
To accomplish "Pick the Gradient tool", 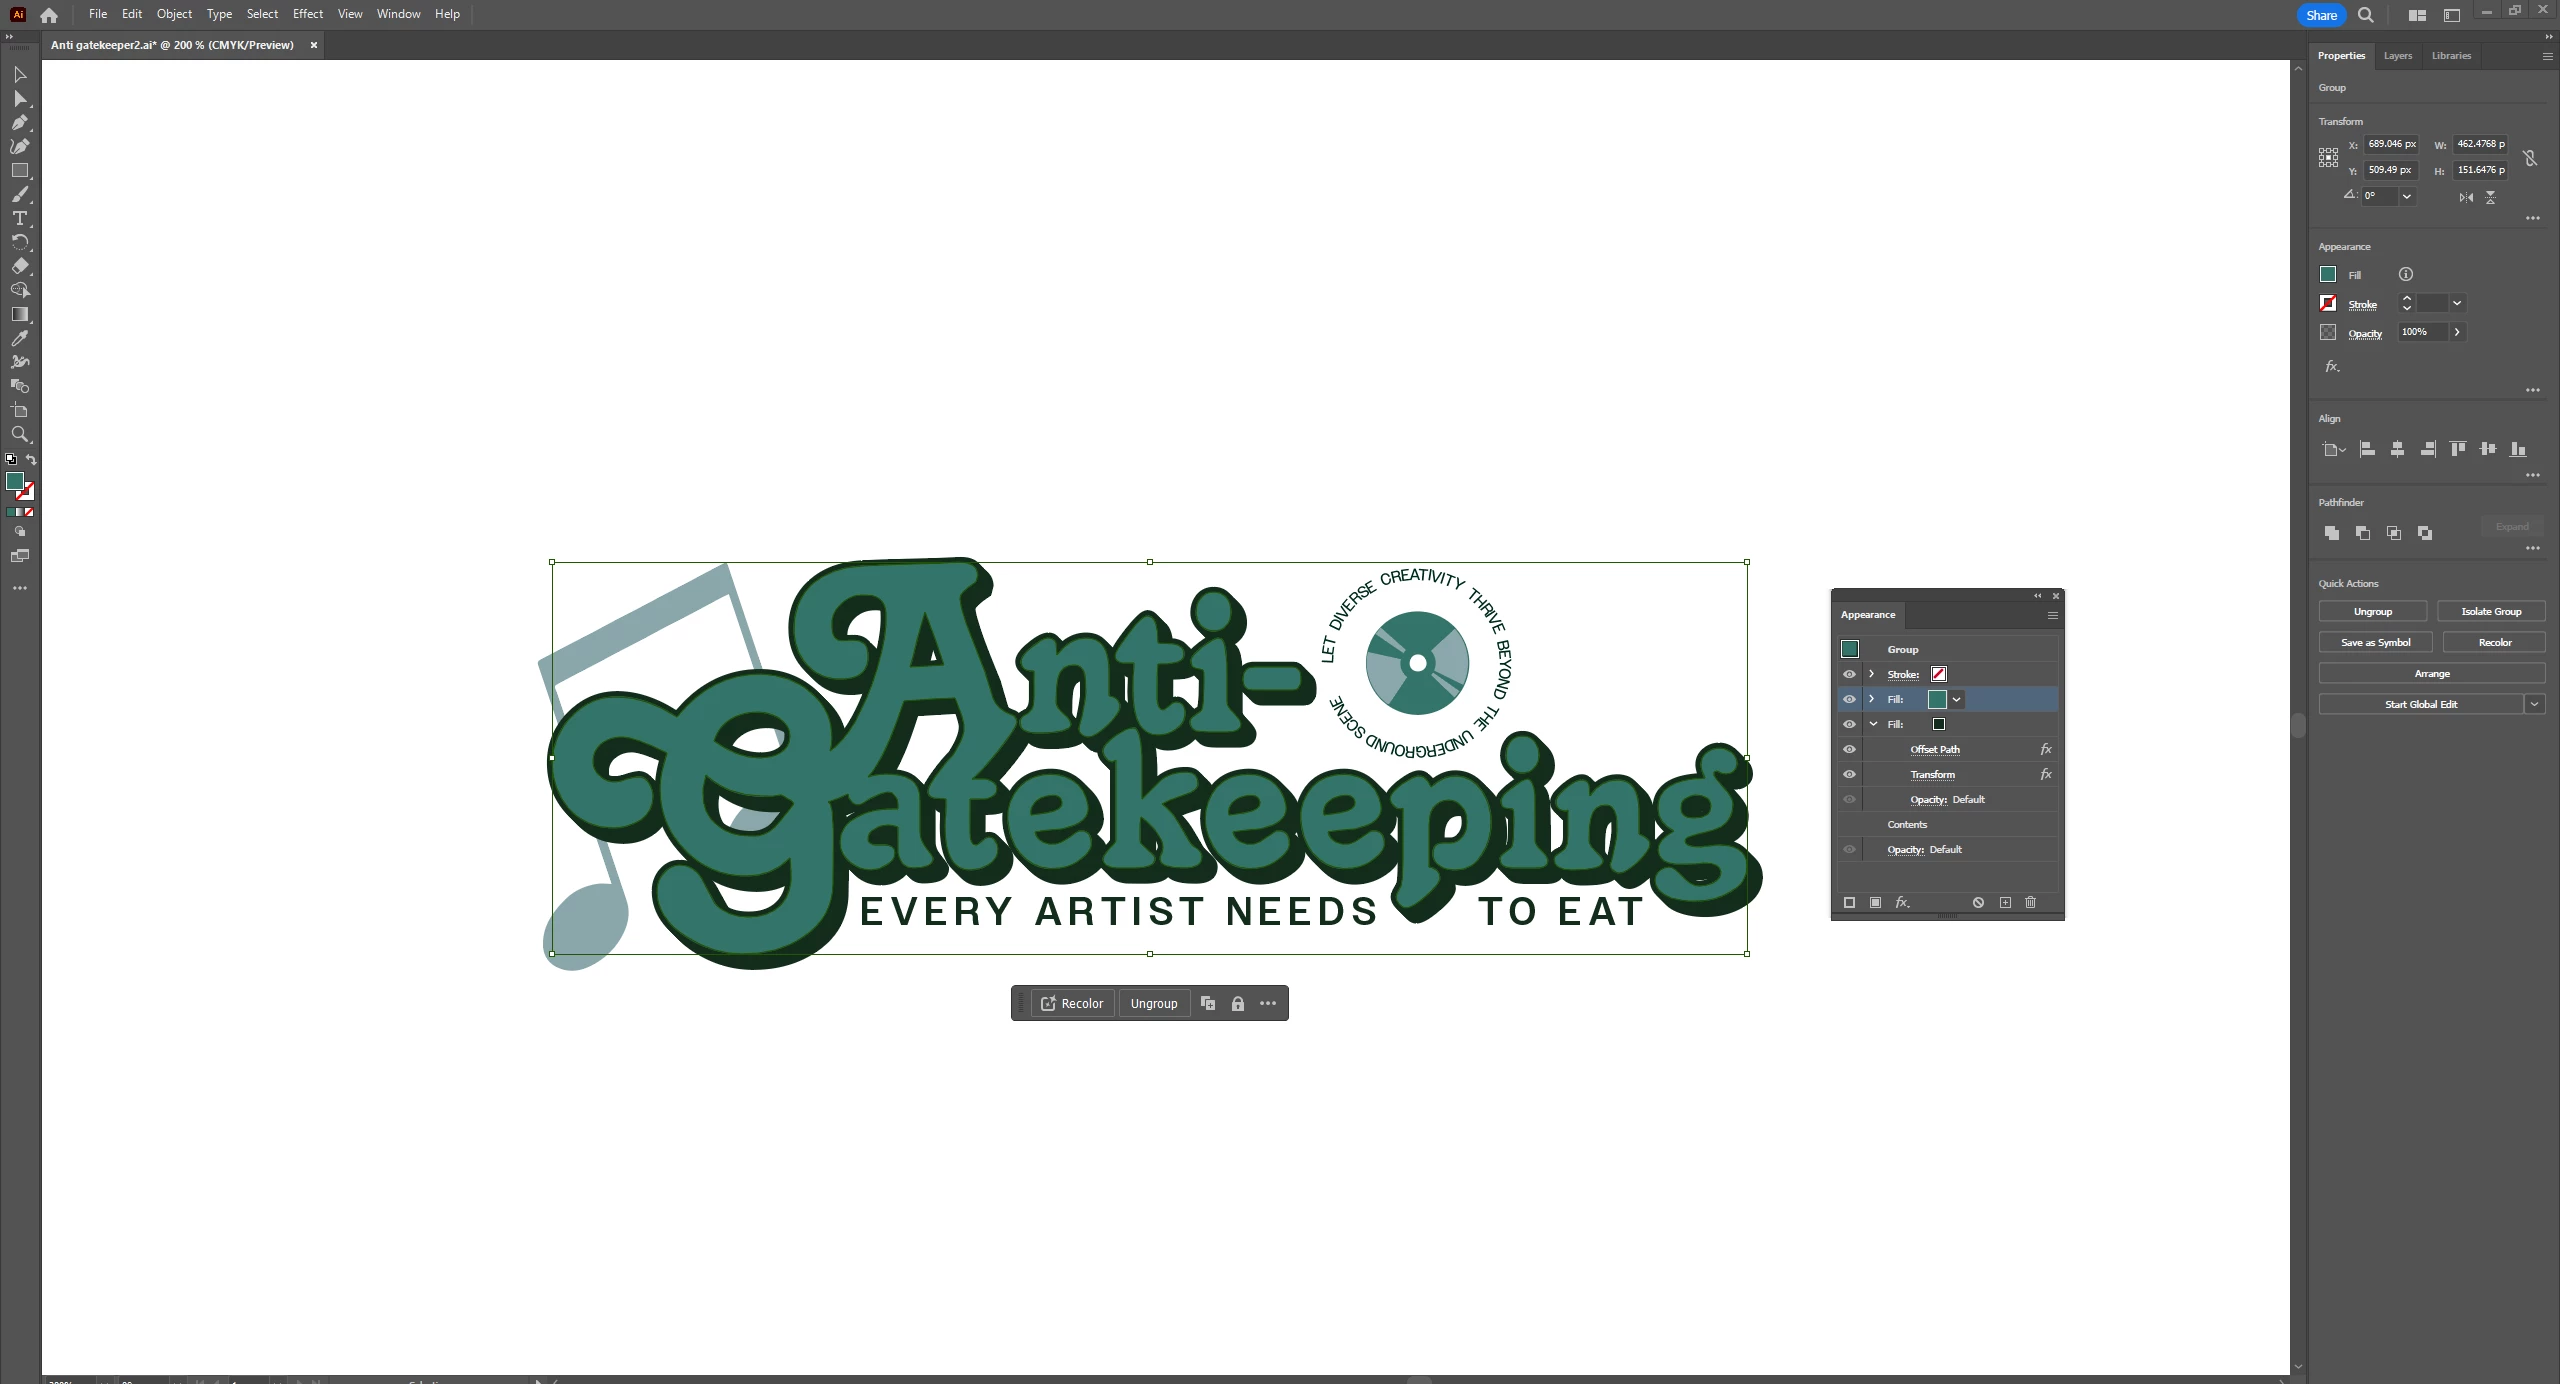I will [x=19, y=314].
